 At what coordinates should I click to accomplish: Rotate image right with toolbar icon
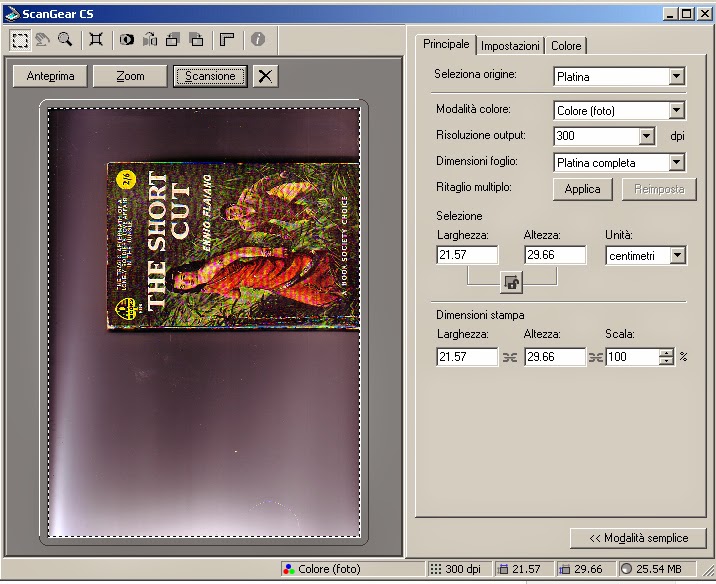pyautogui.click(x=196, y=40)
